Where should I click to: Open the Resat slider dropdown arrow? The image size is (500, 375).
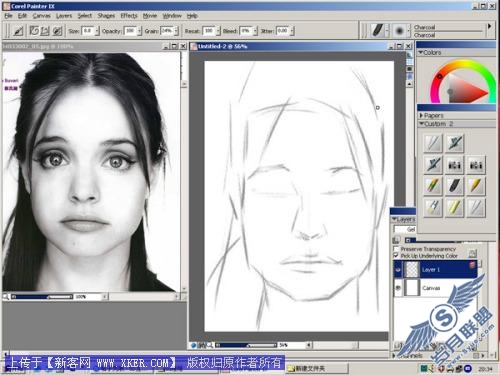218,31
